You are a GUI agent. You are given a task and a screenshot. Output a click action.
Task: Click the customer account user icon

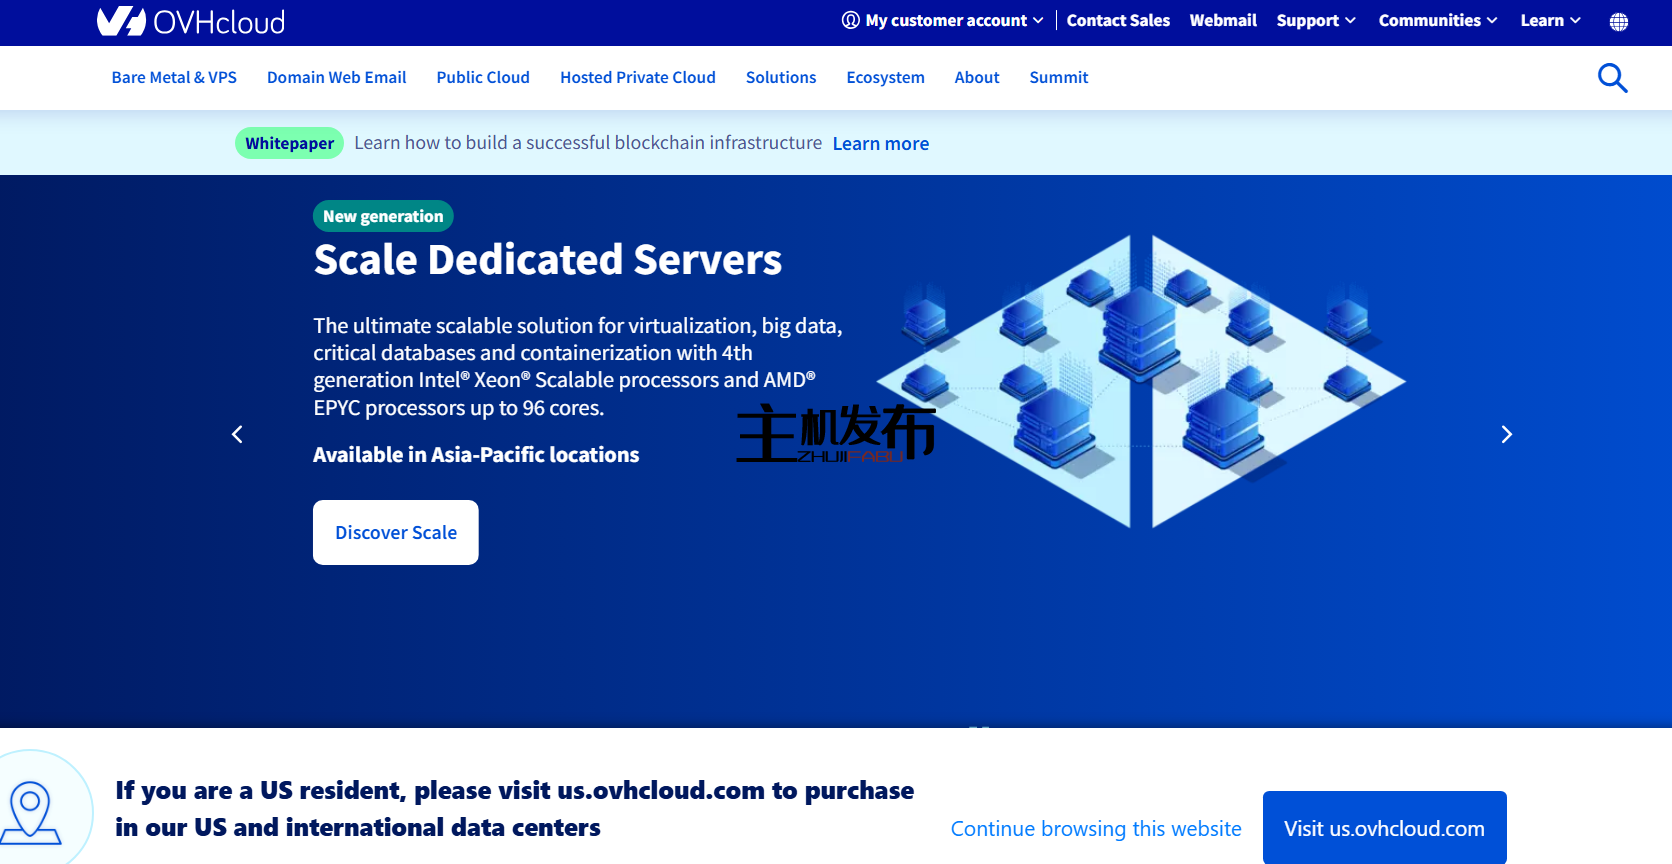pos(851,20)
